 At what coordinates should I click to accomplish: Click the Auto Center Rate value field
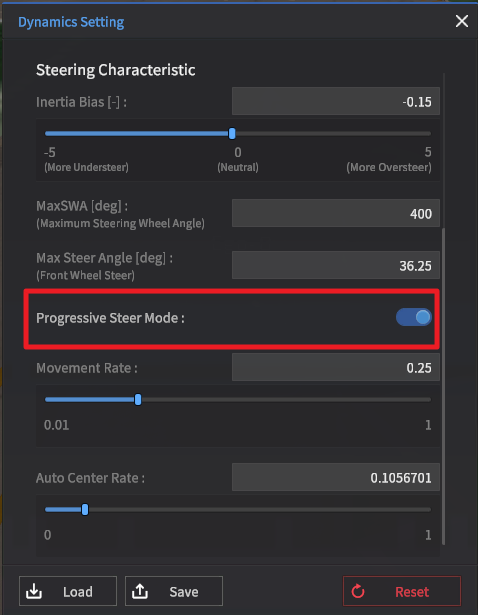[x=336, y=477]
